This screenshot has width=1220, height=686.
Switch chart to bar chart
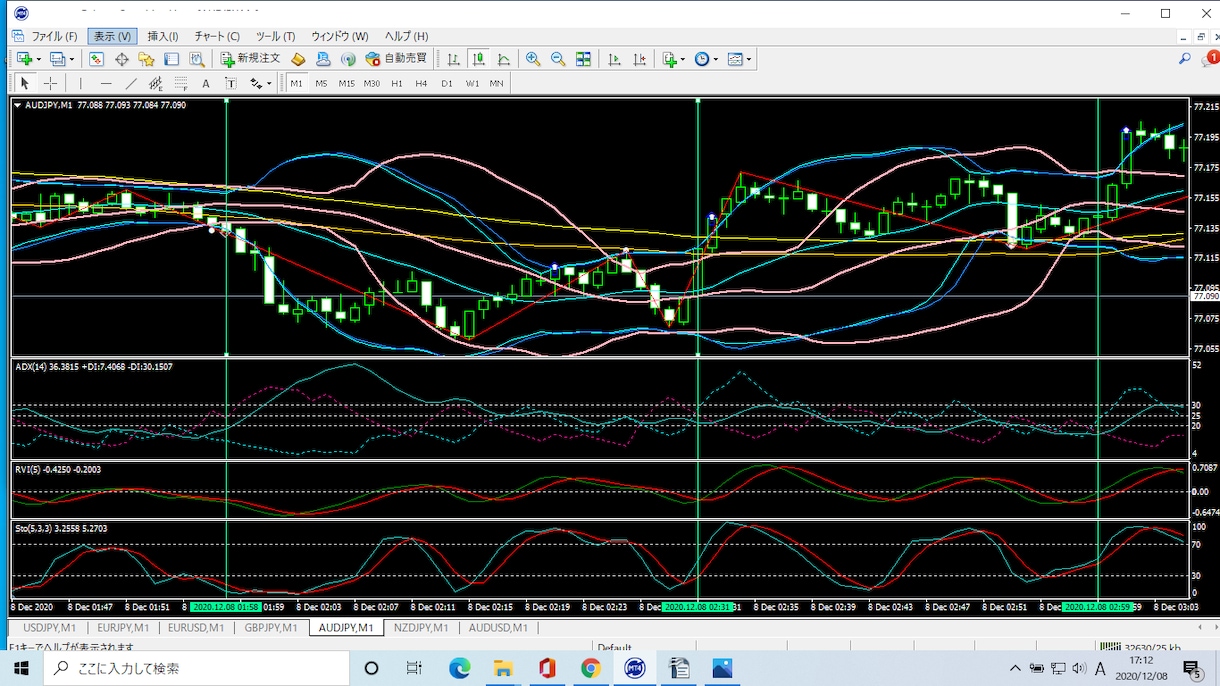pos(454,60)
